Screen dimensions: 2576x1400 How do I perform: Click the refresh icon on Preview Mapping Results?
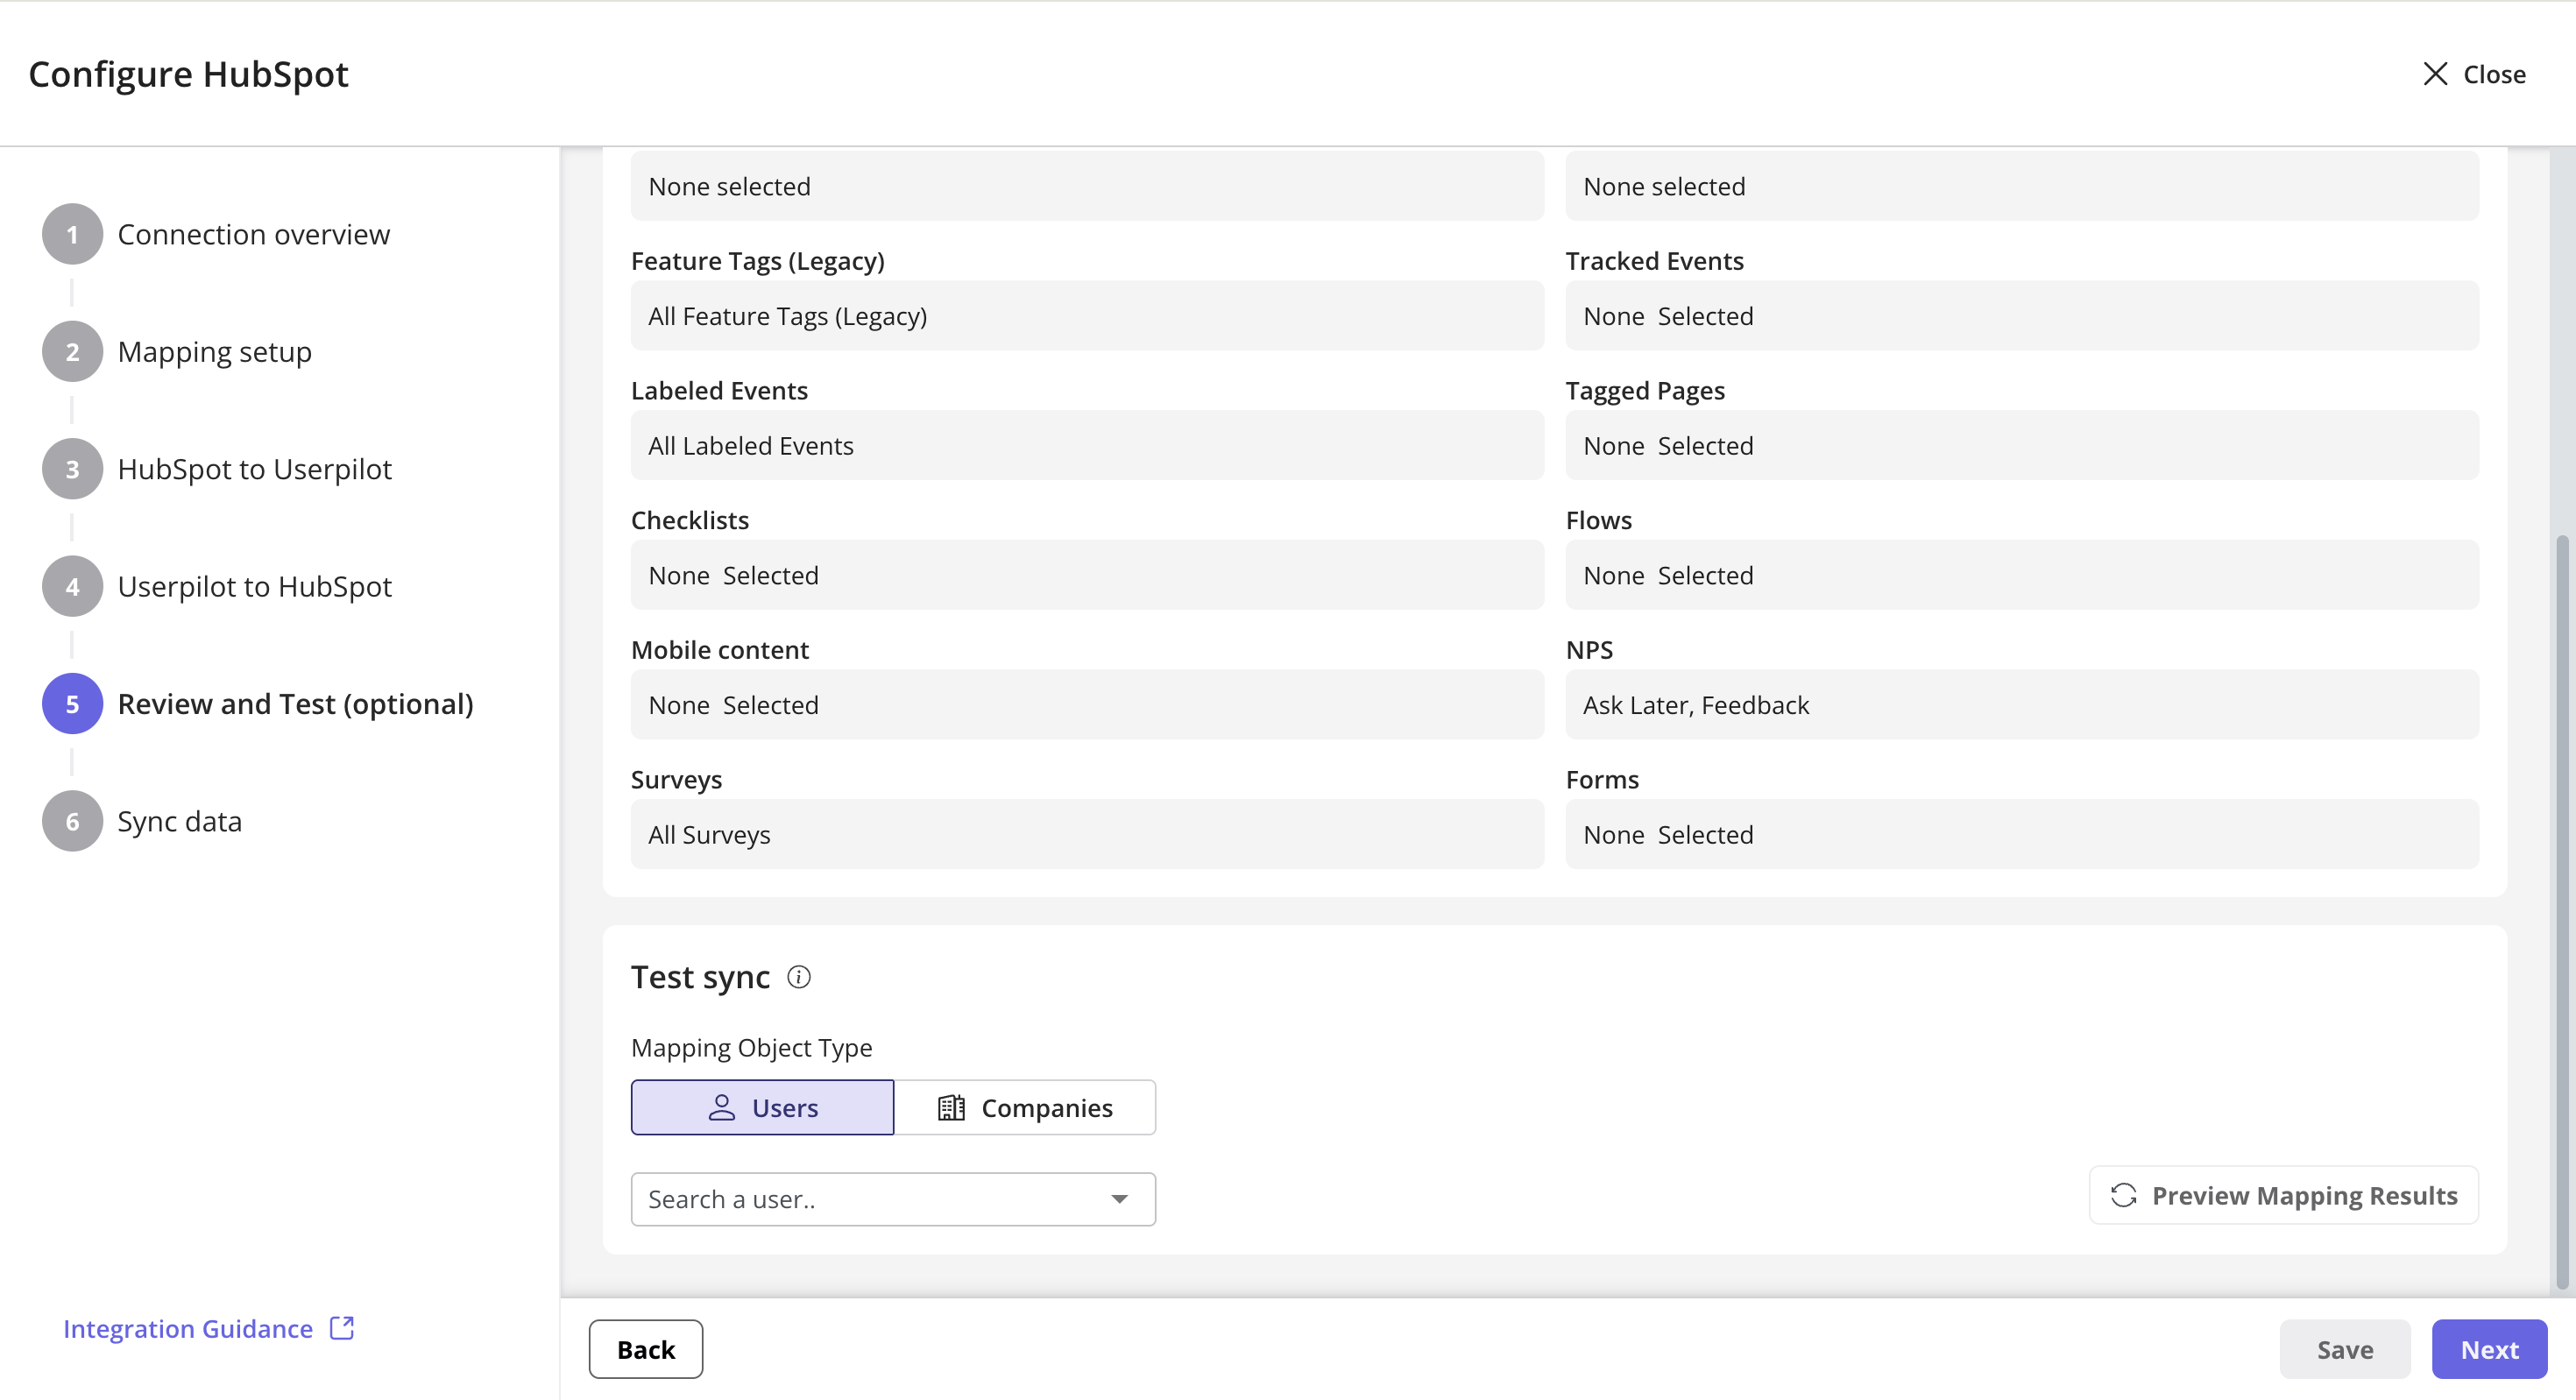click(2123, 1195)
